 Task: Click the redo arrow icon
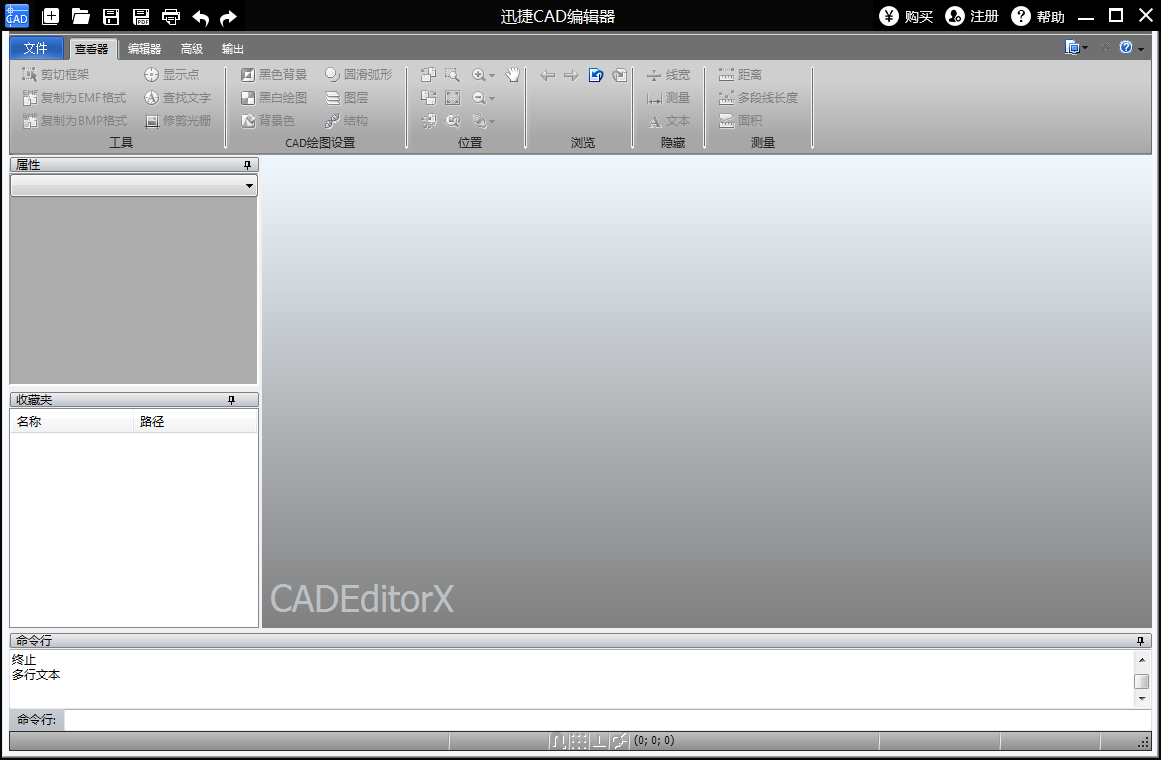click(x=228, y=17)
